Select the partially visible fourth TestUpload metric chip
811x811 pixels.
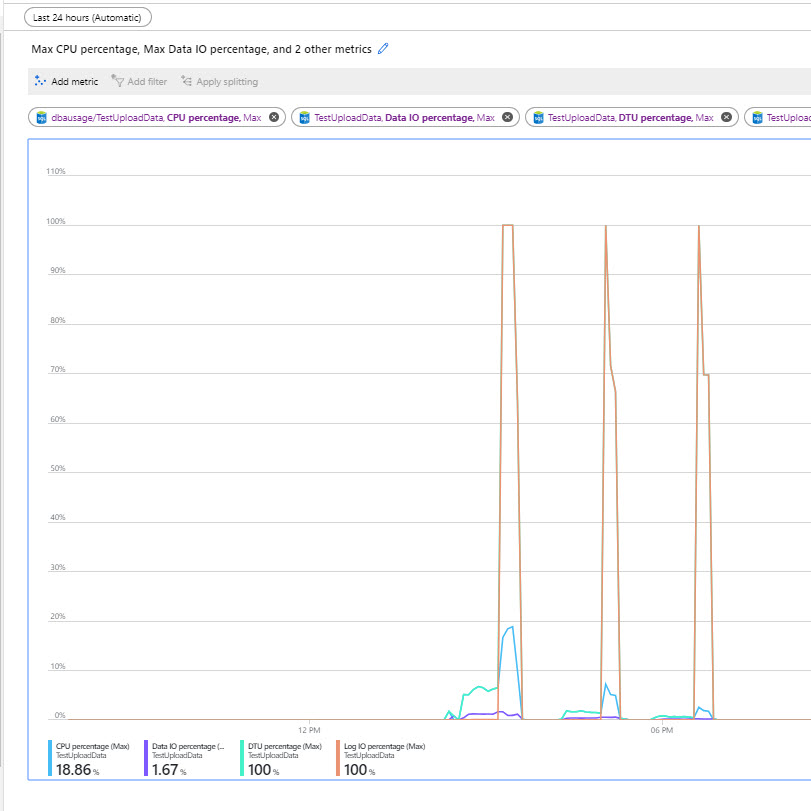[778, 117]
